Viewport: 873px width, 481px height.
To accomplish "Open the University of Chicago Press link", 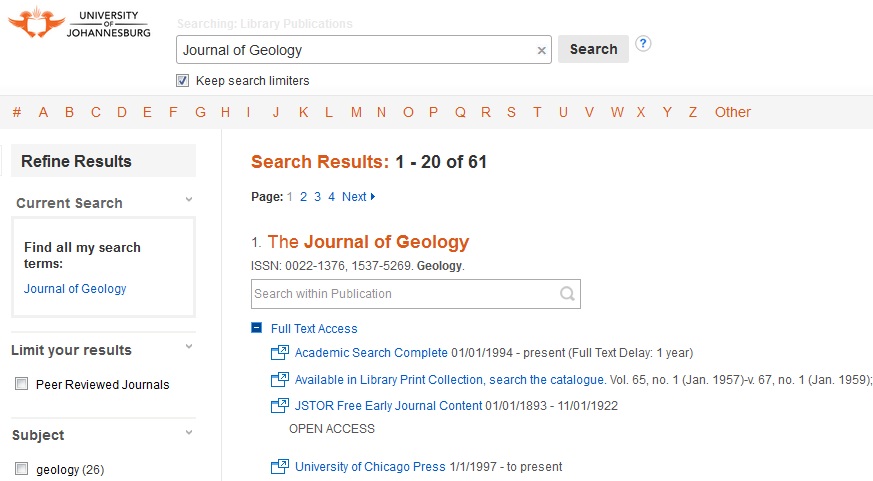I will 370,467.
